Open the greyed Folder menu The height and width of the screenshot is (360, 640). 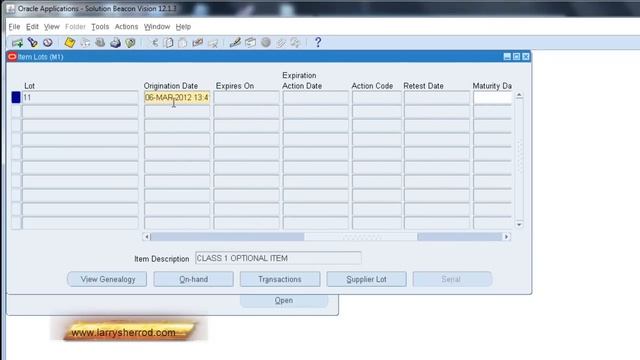point(76,27)
